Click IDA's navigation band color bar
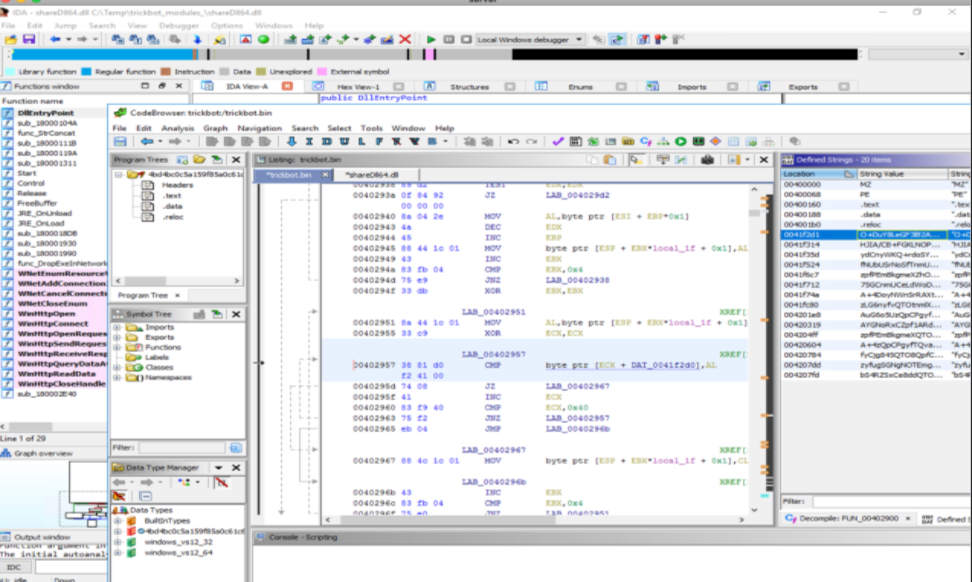This screenshot has height=582, width=972. [x=434, y=55]
